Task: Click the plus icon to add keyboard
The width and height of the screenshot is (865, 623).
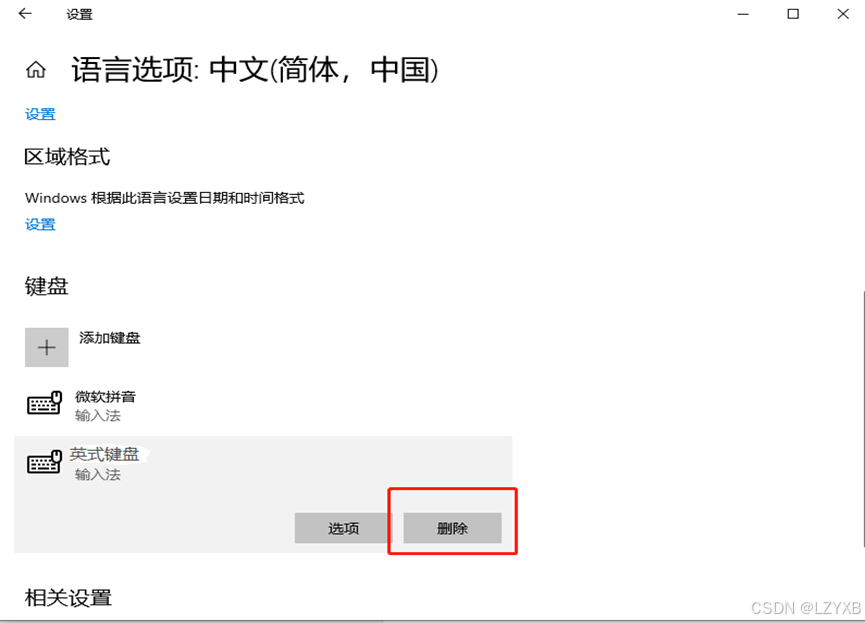Action: [47, 347]
